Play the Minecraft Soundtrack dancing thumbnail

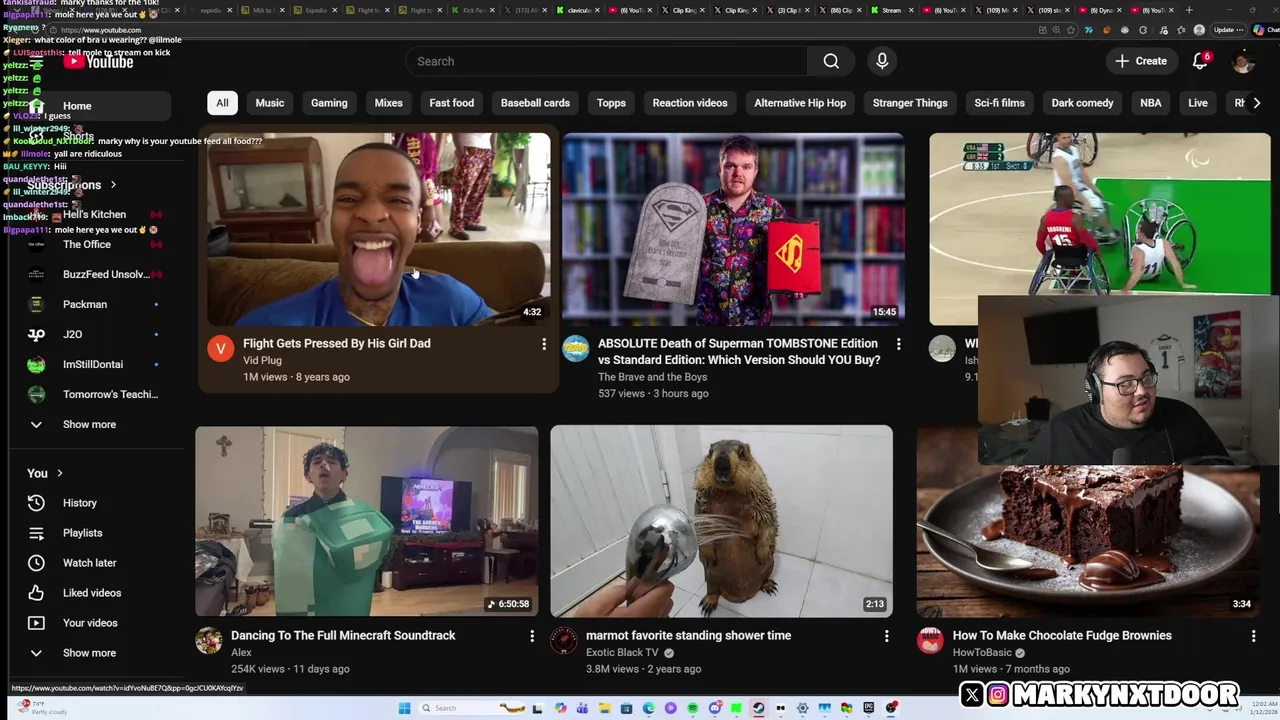(366, 521)
